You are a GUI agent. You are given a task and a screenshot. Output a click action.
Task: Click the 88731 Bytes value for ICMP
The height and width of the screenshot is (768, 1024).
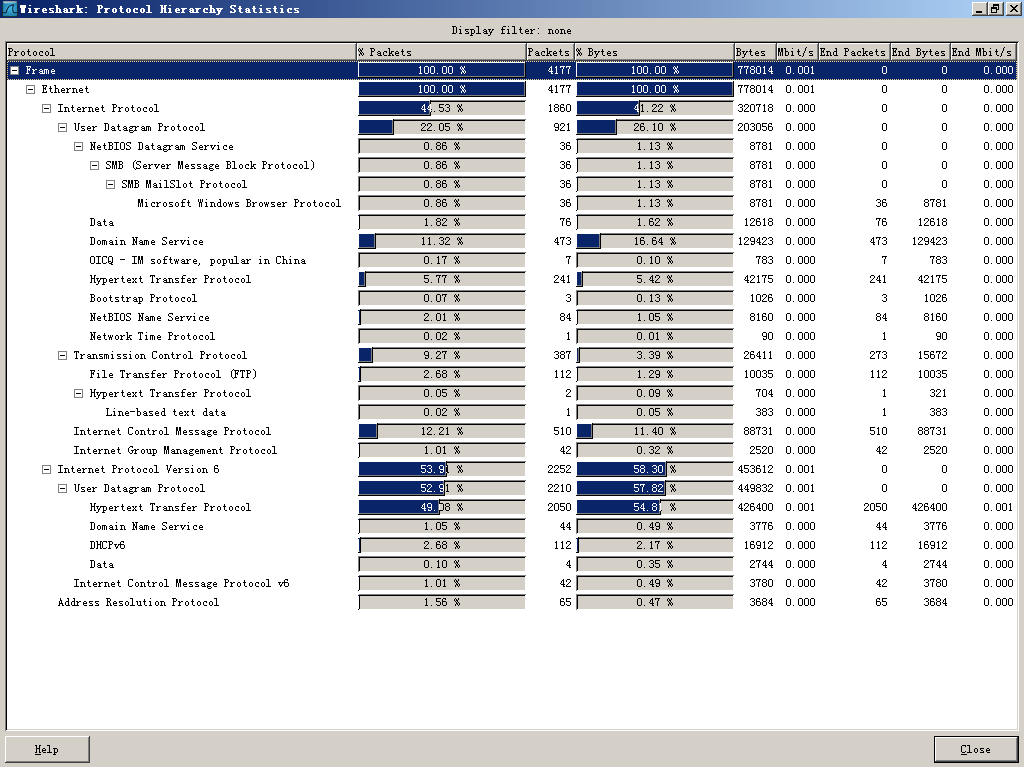(758, 432)
